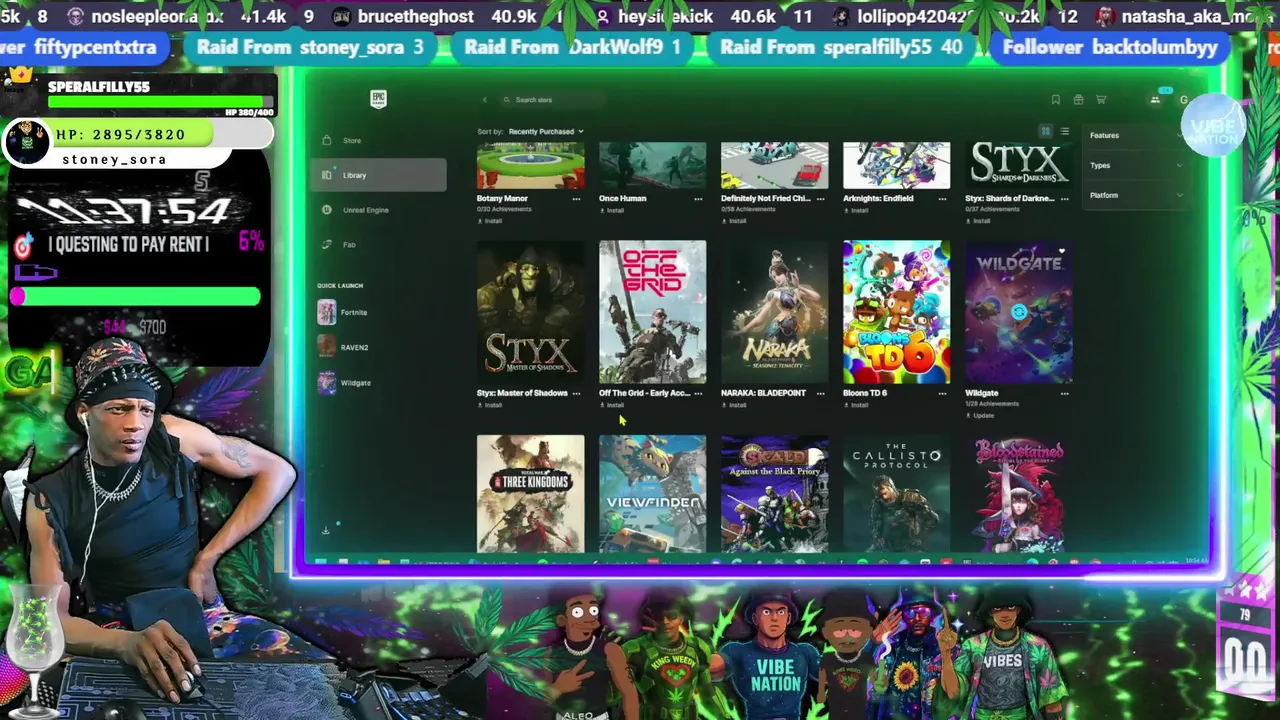Open the wishlist bookmark icon
Image resolution: width=1280 pixels, height=720 pixels.
point(1055,100)
